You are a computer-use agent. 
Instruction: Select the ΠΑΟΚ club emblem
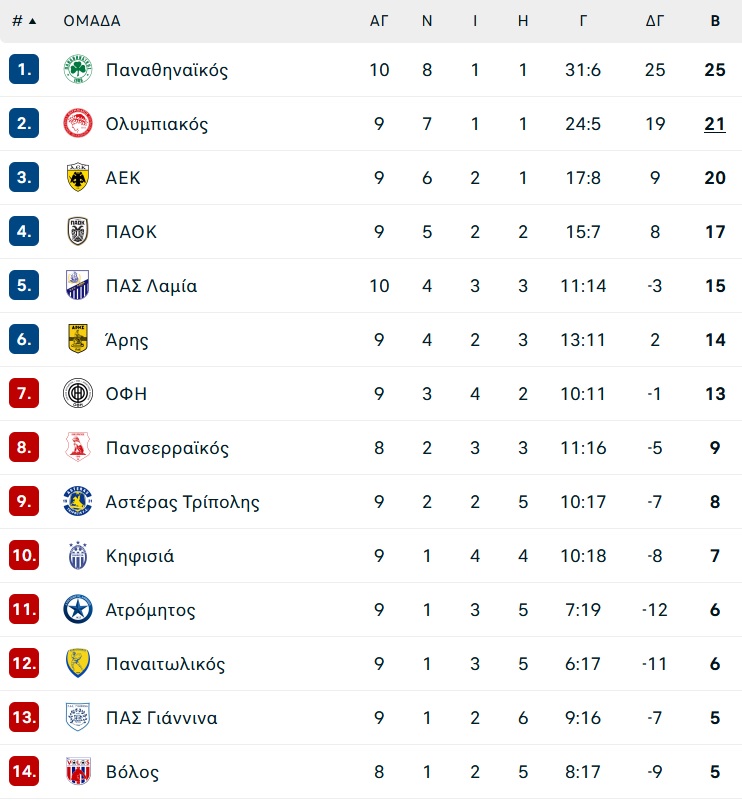click(x=78, y=231)
